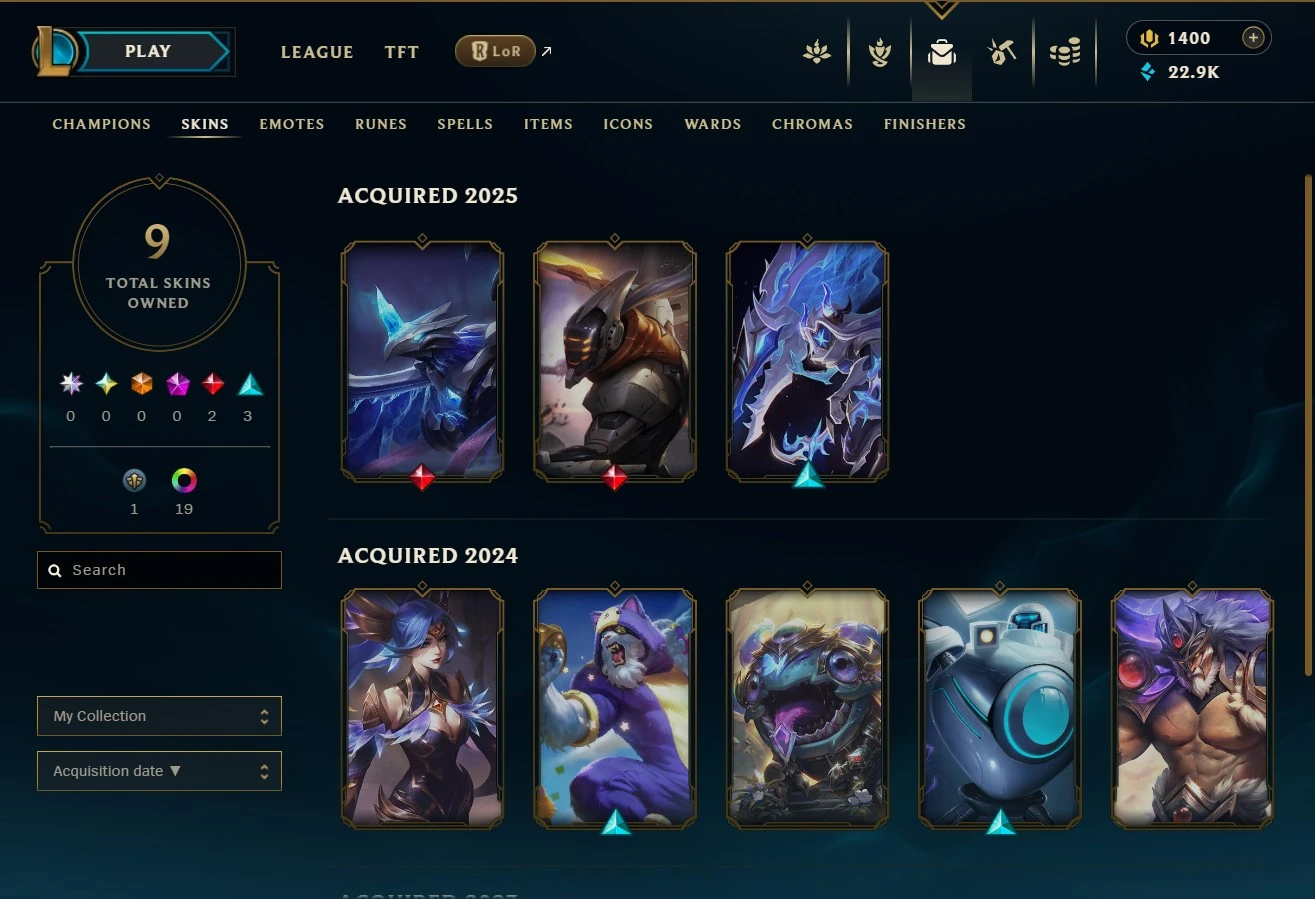Click the rainbow chroma ring icon
1315x899 pixels.
(184, 481)
